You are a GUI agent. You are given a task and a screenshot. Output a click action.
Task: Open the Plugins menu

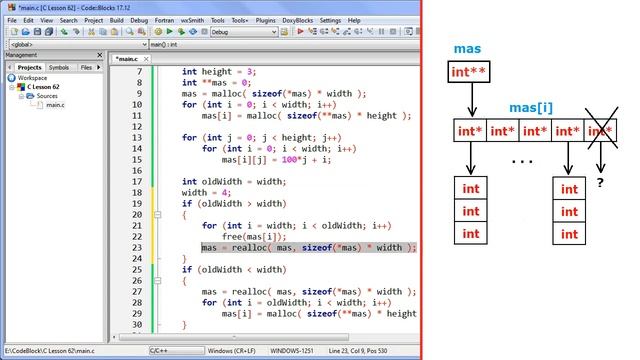click(x=265, y=20)
